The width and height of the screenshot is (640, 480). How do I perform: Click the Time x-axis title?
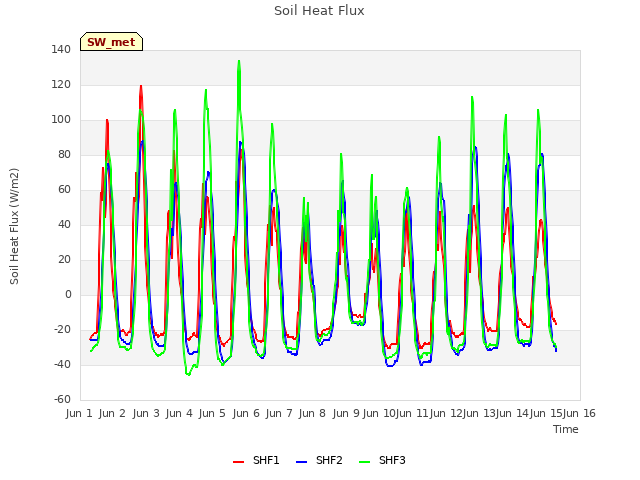click(566, 429)
